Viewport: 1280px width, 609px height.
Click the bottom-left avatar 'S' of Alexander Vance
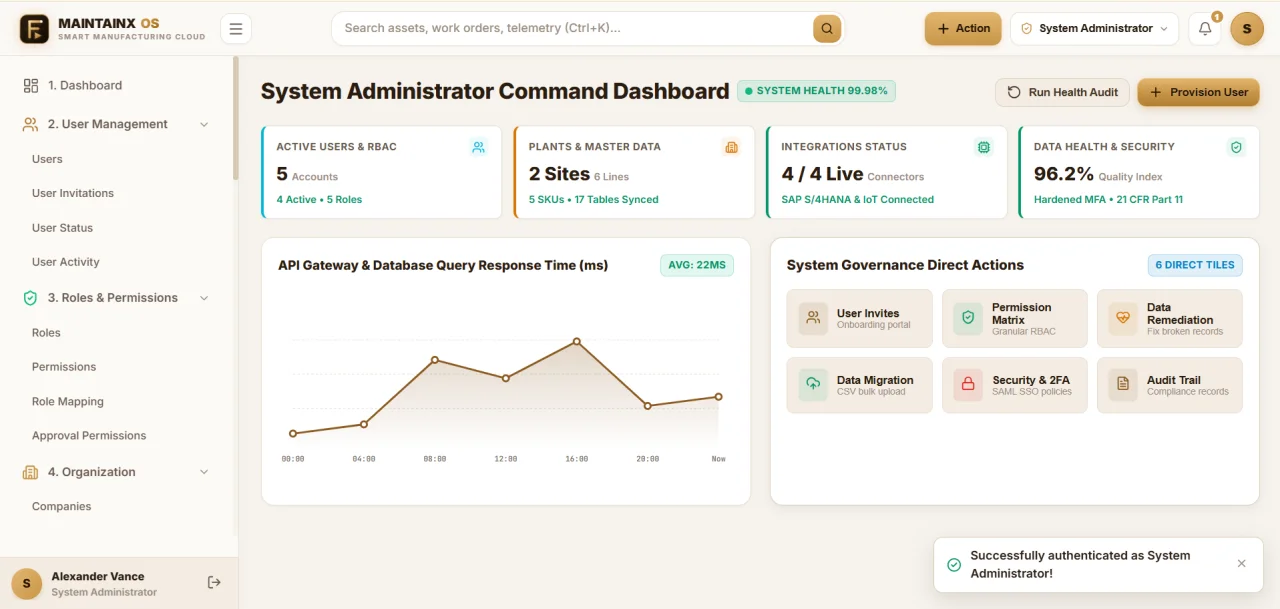(27, 584)
